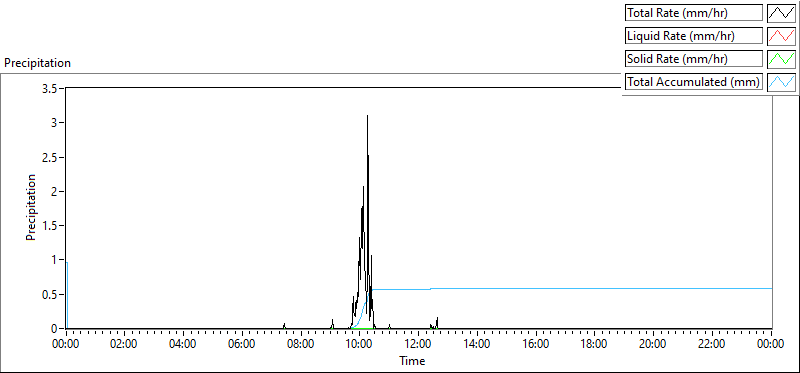Select the Liquid Rate (mm/hr) legend label
This screenshot has width=800, height=373.
click(694, 36)
